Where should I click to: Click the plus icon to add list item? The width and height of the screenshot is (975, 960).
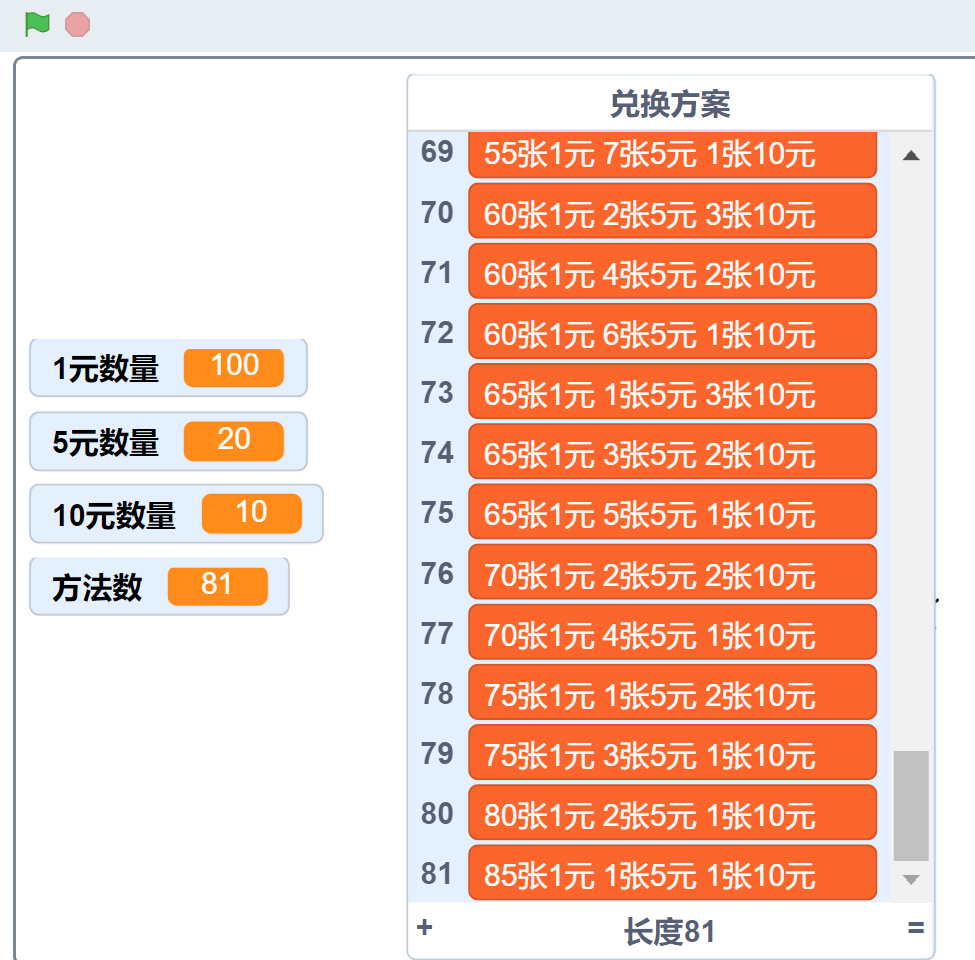click(x=424, y=929)
